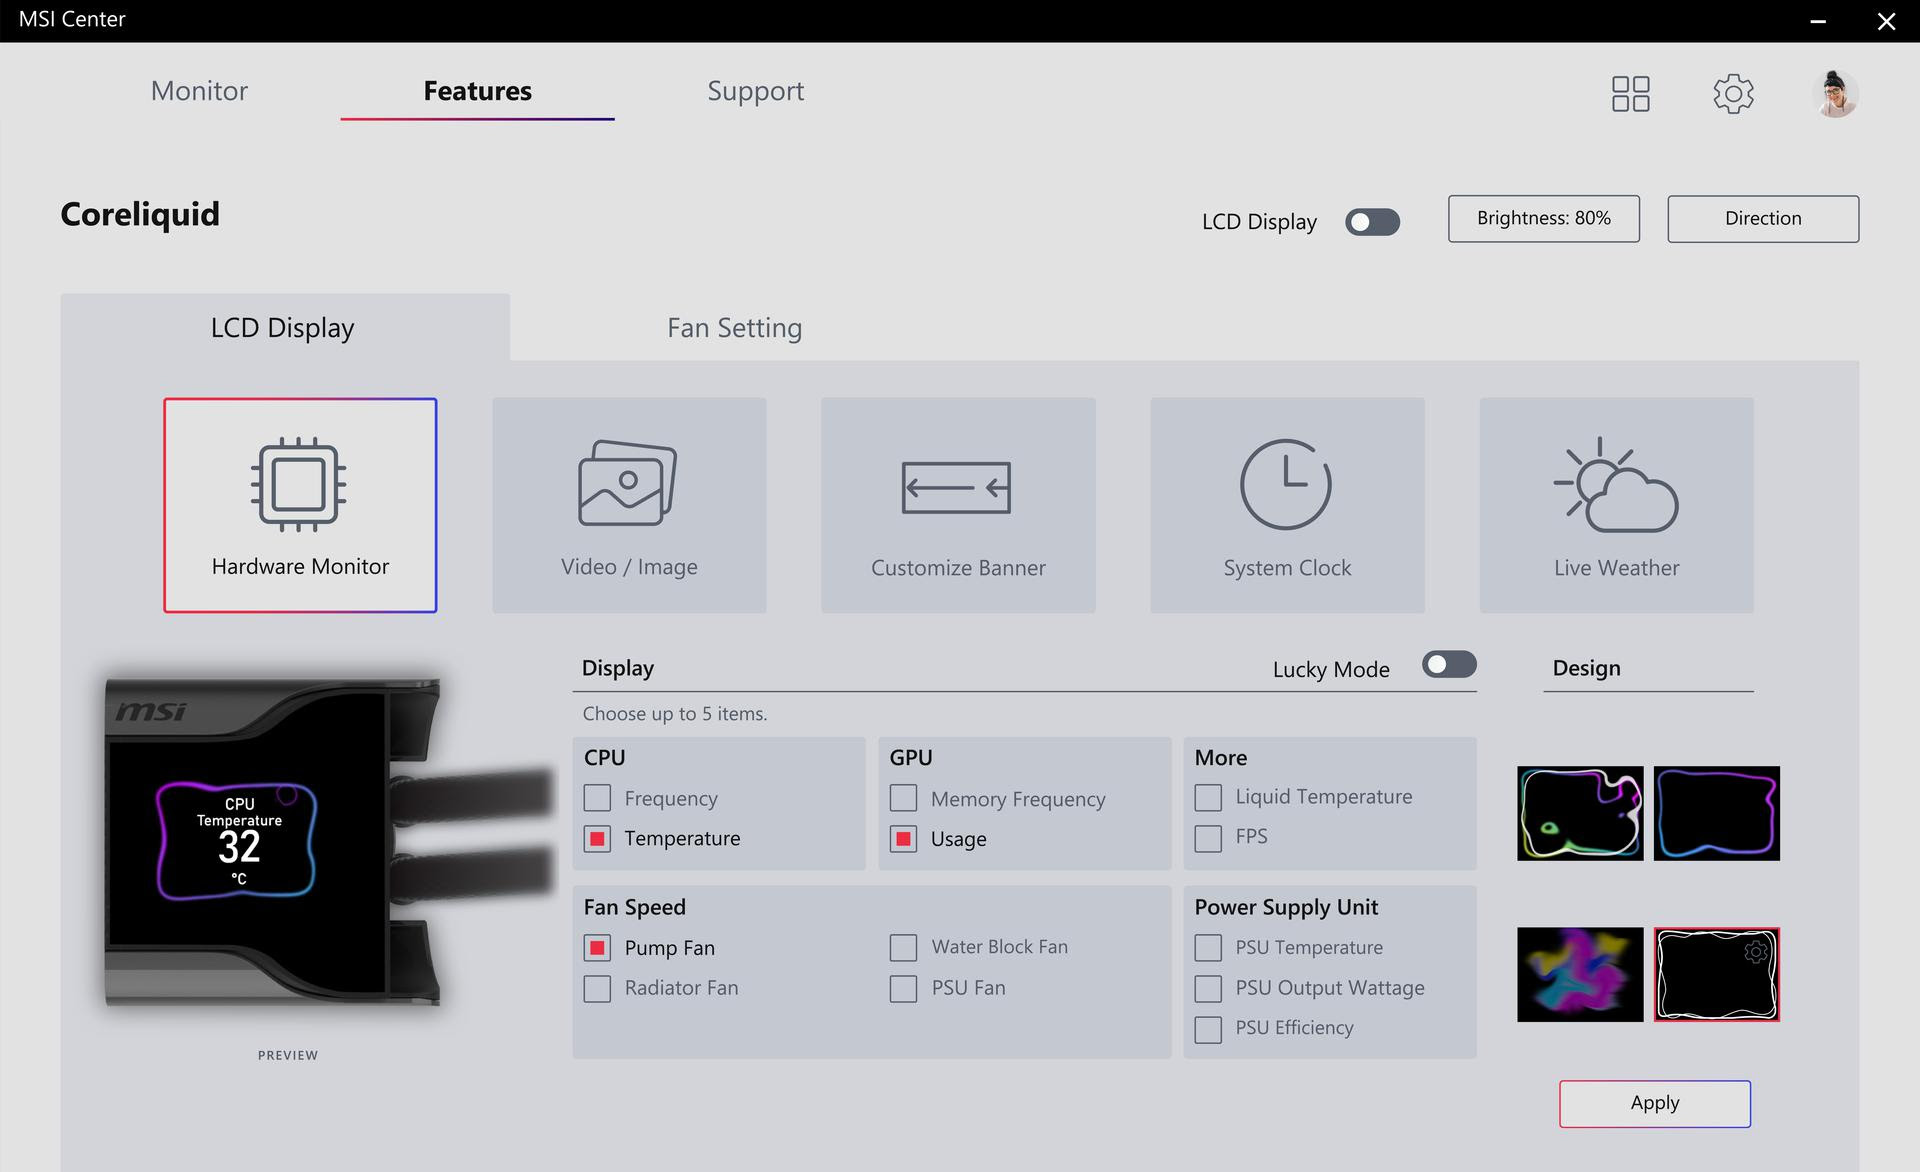This screenshot has height=1172, width=1920.
Task: Open the Brightness: 80% selector
Action: click(x=1543, y=219)
